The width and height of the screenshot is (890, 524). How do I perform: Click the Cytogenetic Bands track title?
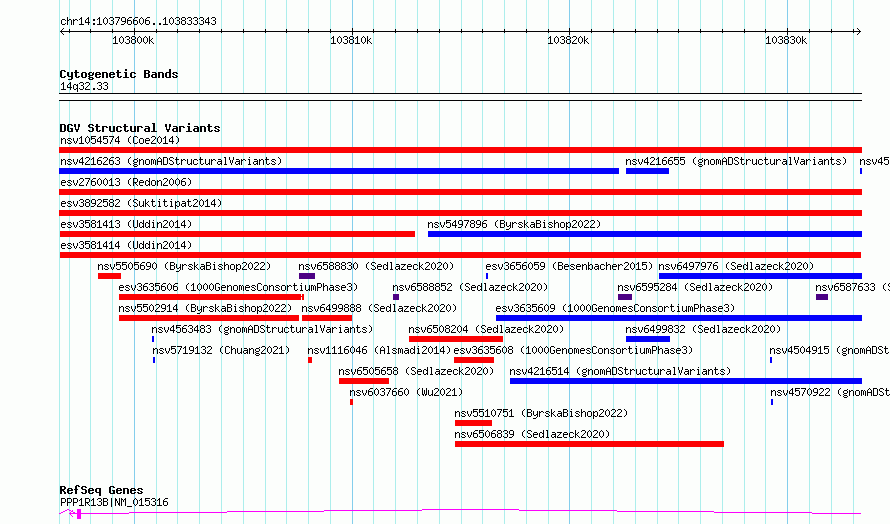(119, 74)
